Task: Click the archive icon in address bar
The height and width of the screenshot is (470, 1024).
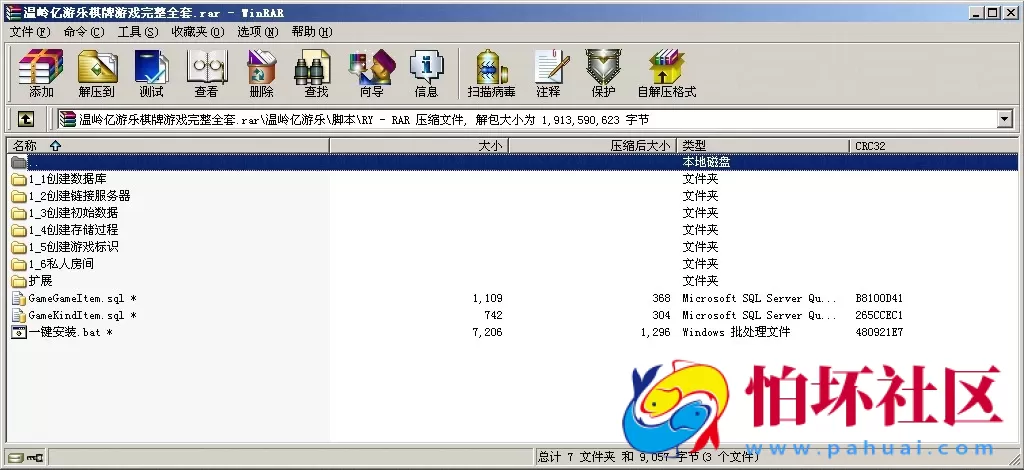Action: (67, 119)
